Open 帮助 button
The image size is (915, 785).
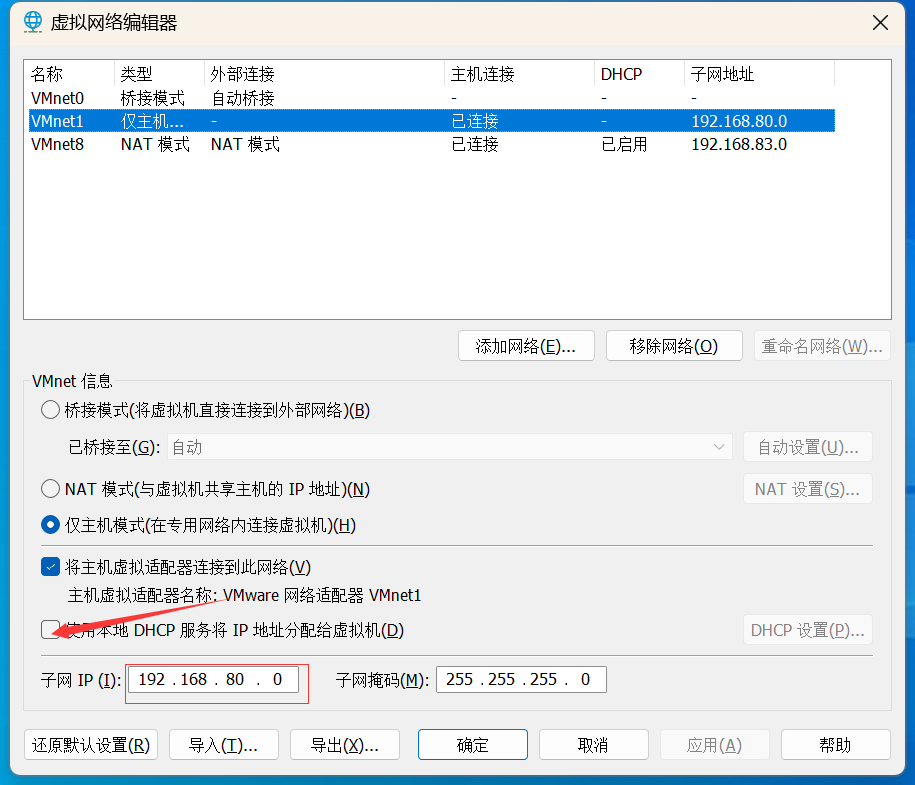[836, 745]
